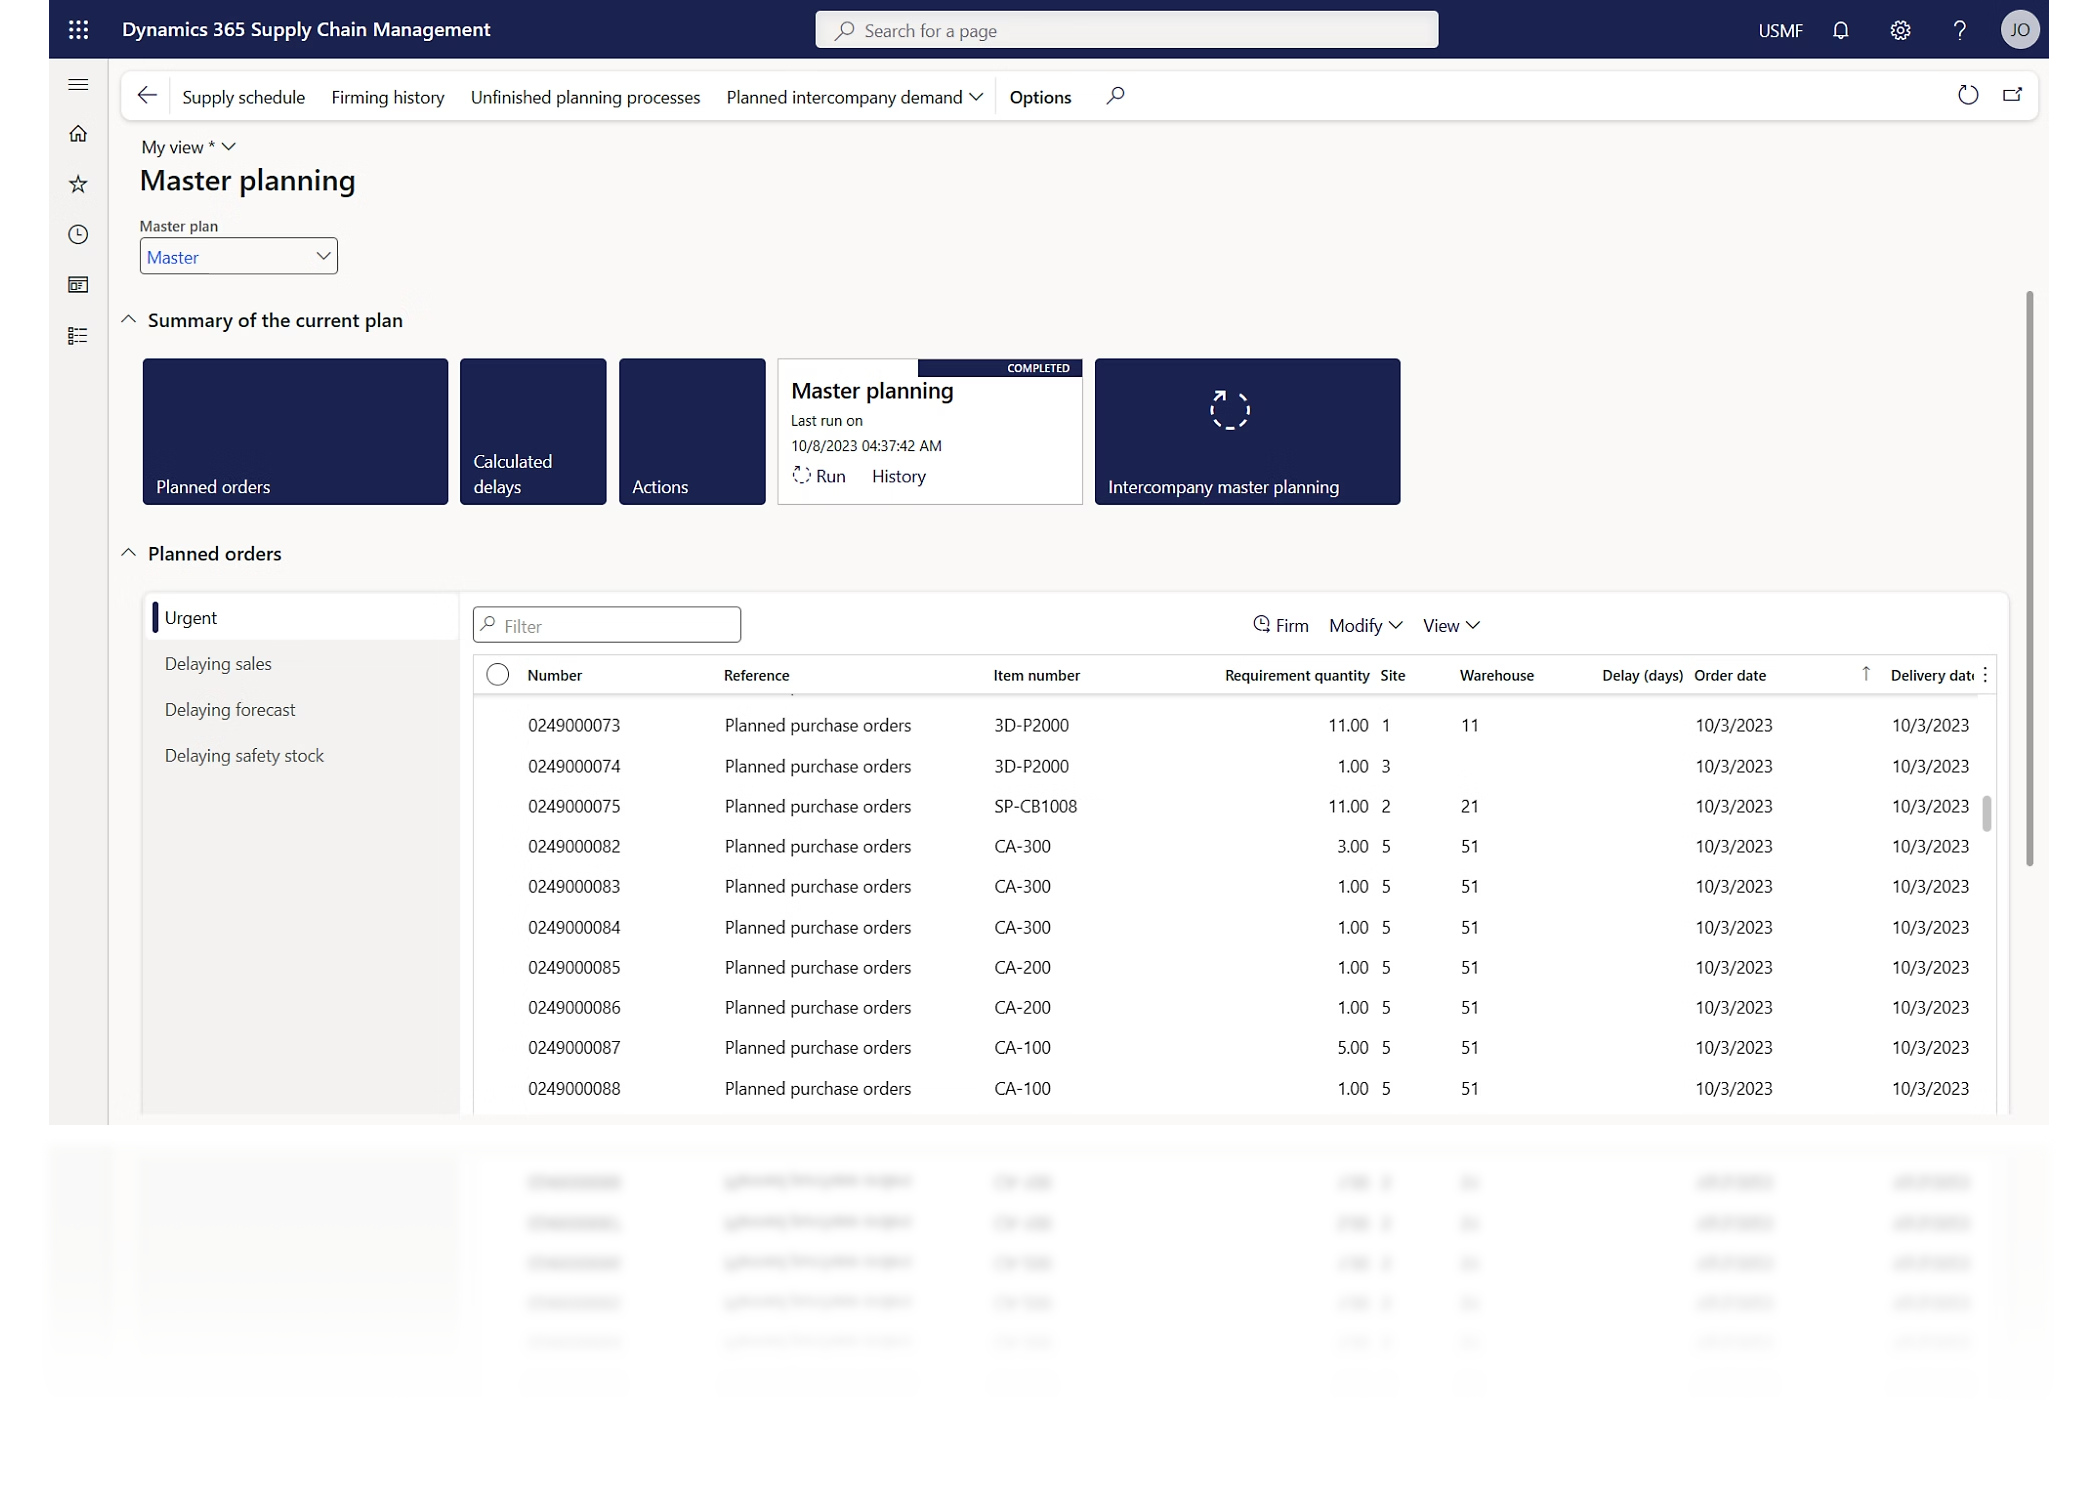Screen dimensions: 2098x1512
Task: Open the Workspaces icon in sidebar
Action: tap(78, 285)
